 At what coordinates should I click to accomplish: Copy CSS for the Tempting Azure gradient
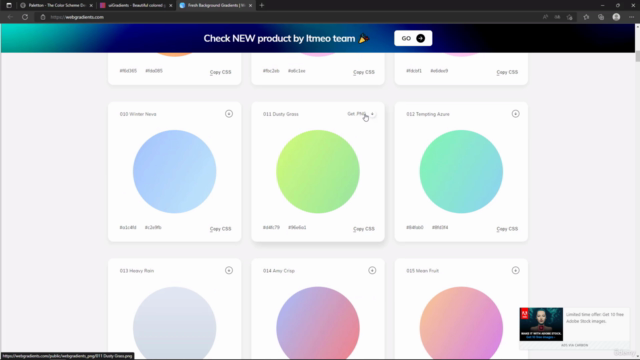click(x=507, y=229)
